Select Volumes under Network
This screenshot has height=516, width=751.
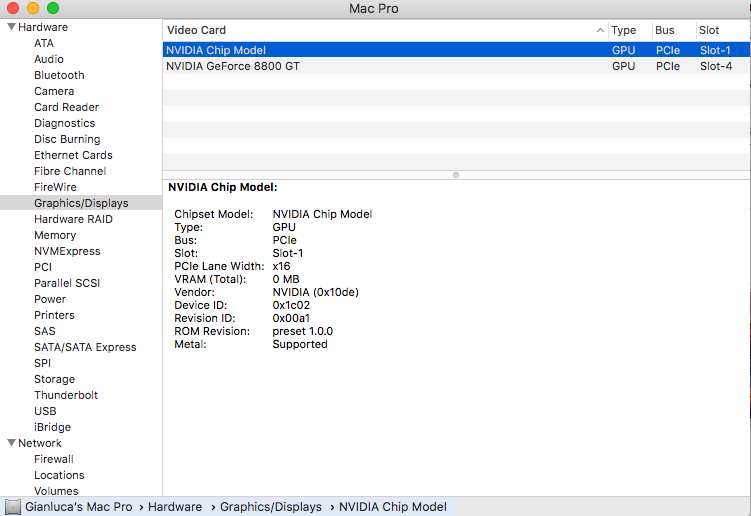click(56, 491)
